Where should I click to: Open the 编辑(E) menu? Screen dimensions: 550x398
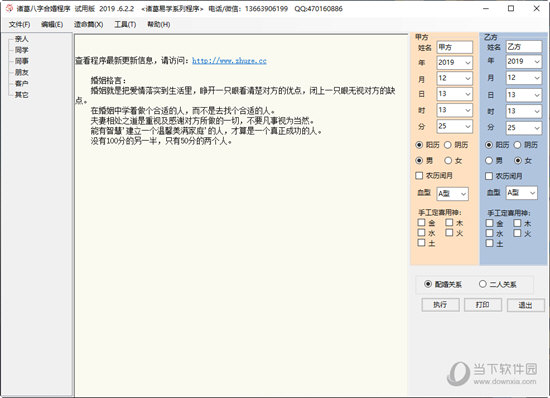coord(52,25)
